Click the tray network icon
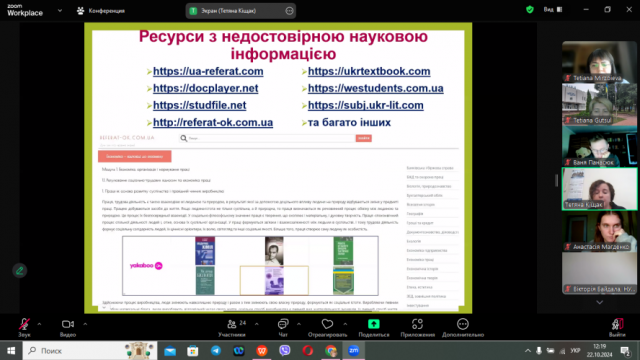Image resolution: width=640 pixels, height=360 pixels. coord(562,351)
